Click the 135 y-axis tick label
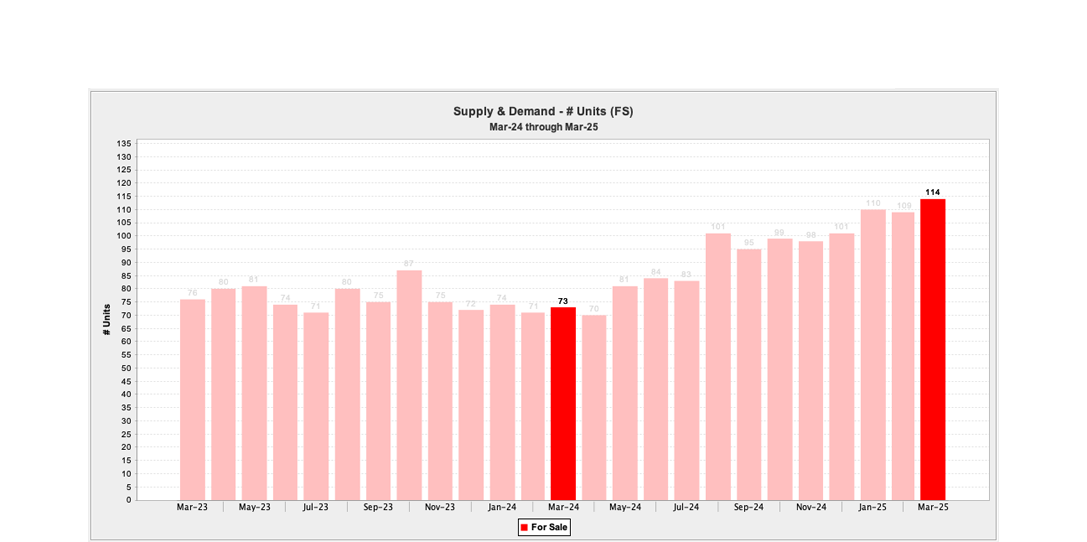 click(x=124, y=144)
